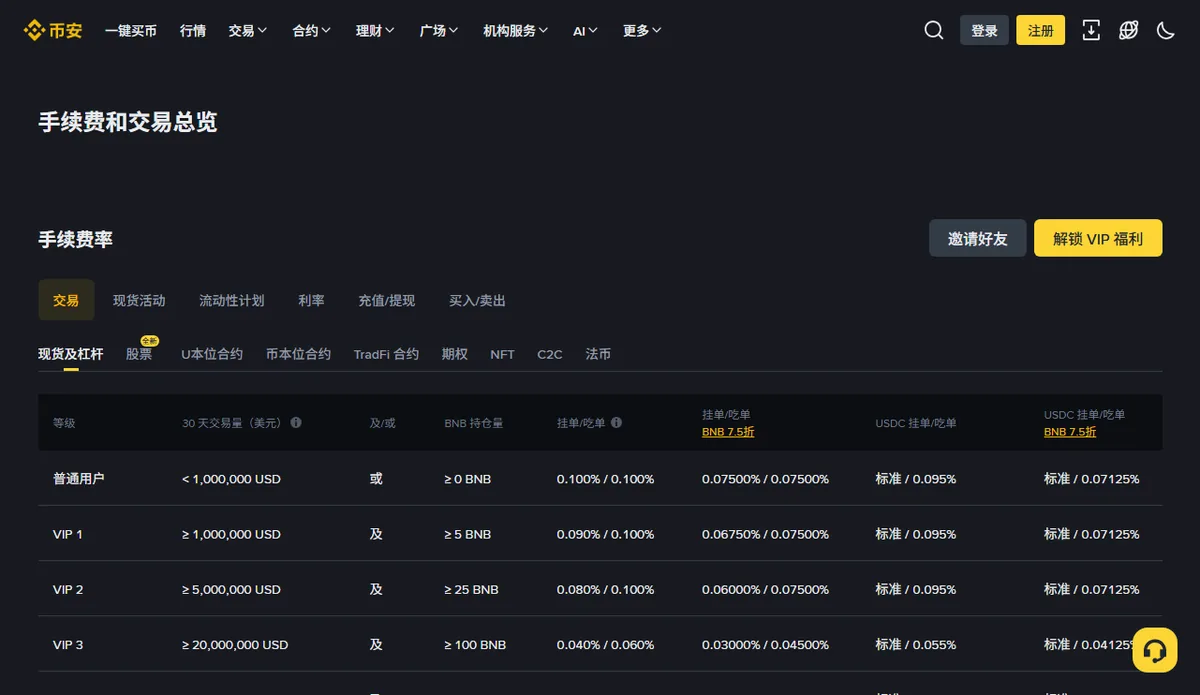
Task: Expand the 机构服务 navigation dropdown
Action: click(x=515, y=31)
